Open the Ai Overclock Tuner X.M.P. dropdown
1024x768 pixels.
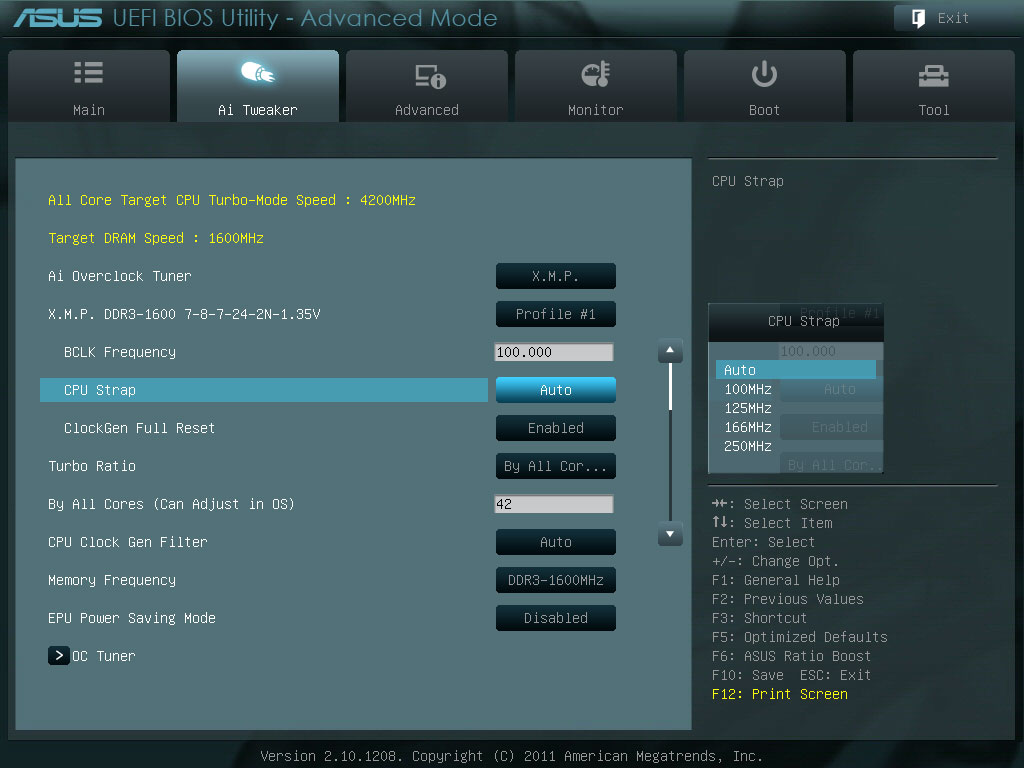tap(555, 276)
